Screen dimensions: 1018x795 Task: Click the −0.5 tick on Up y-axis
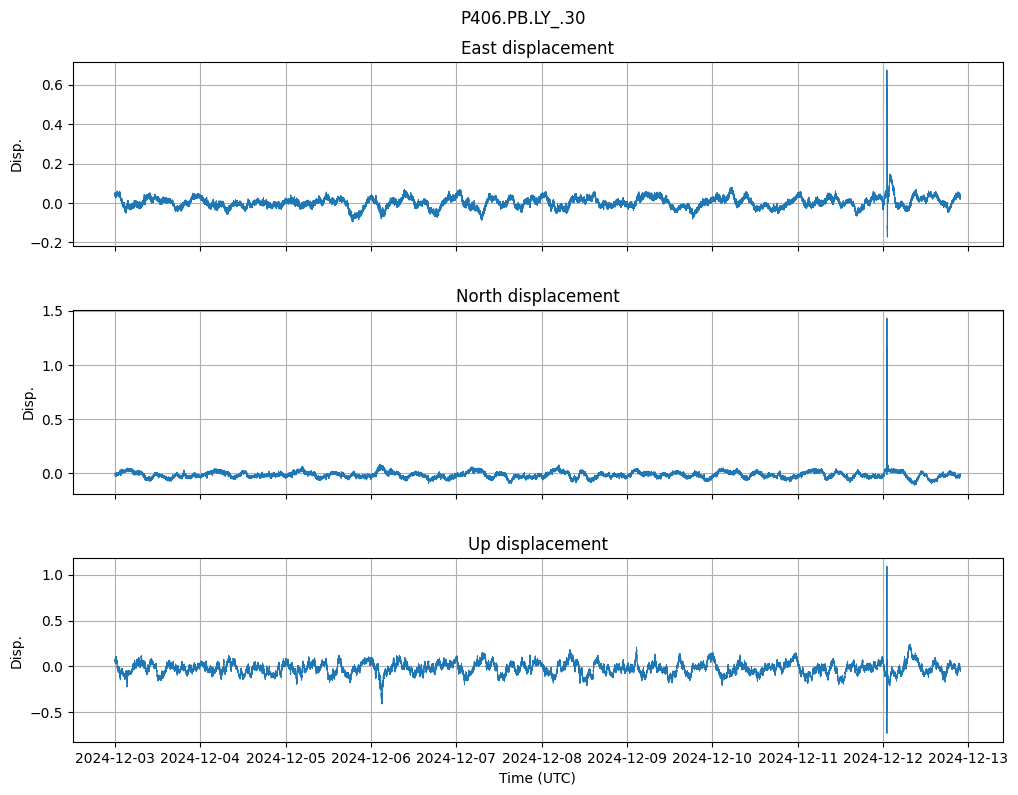click(x=48, y=713)
